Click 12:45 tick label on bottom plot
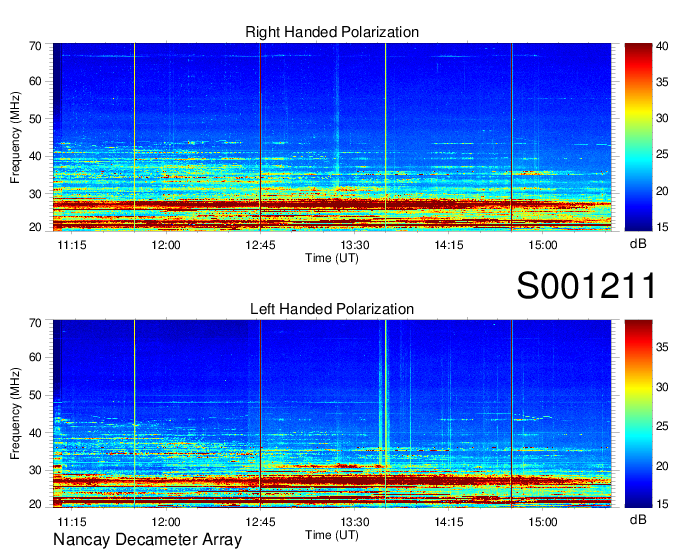The width and height of the screenshot is (680, 552). click(260, 522)
